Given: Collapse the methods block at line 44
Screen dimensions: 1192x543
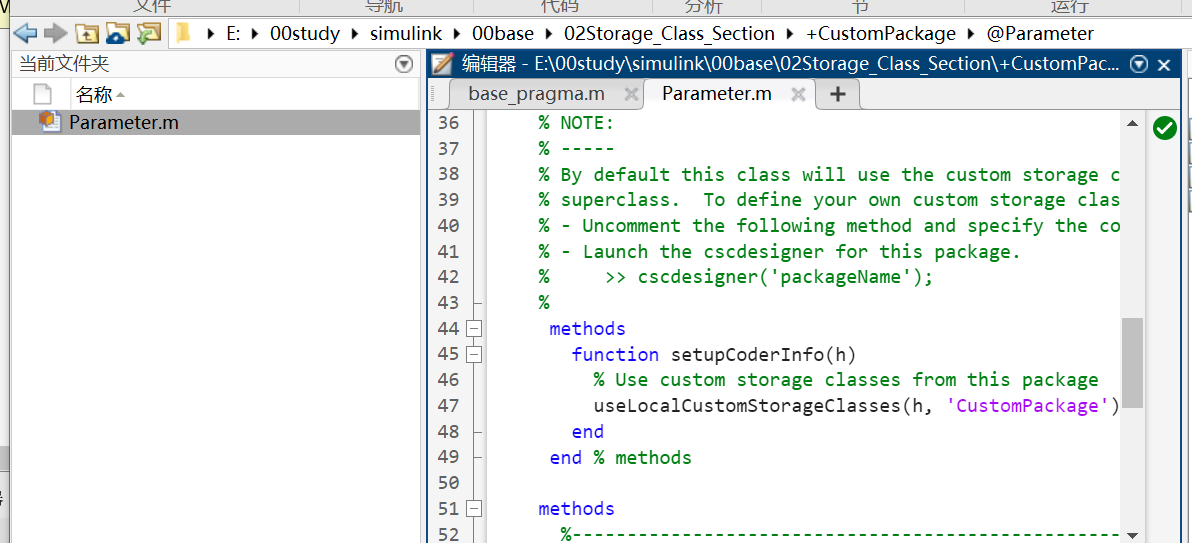Looking at the screenshot, I should click(474, 329).
